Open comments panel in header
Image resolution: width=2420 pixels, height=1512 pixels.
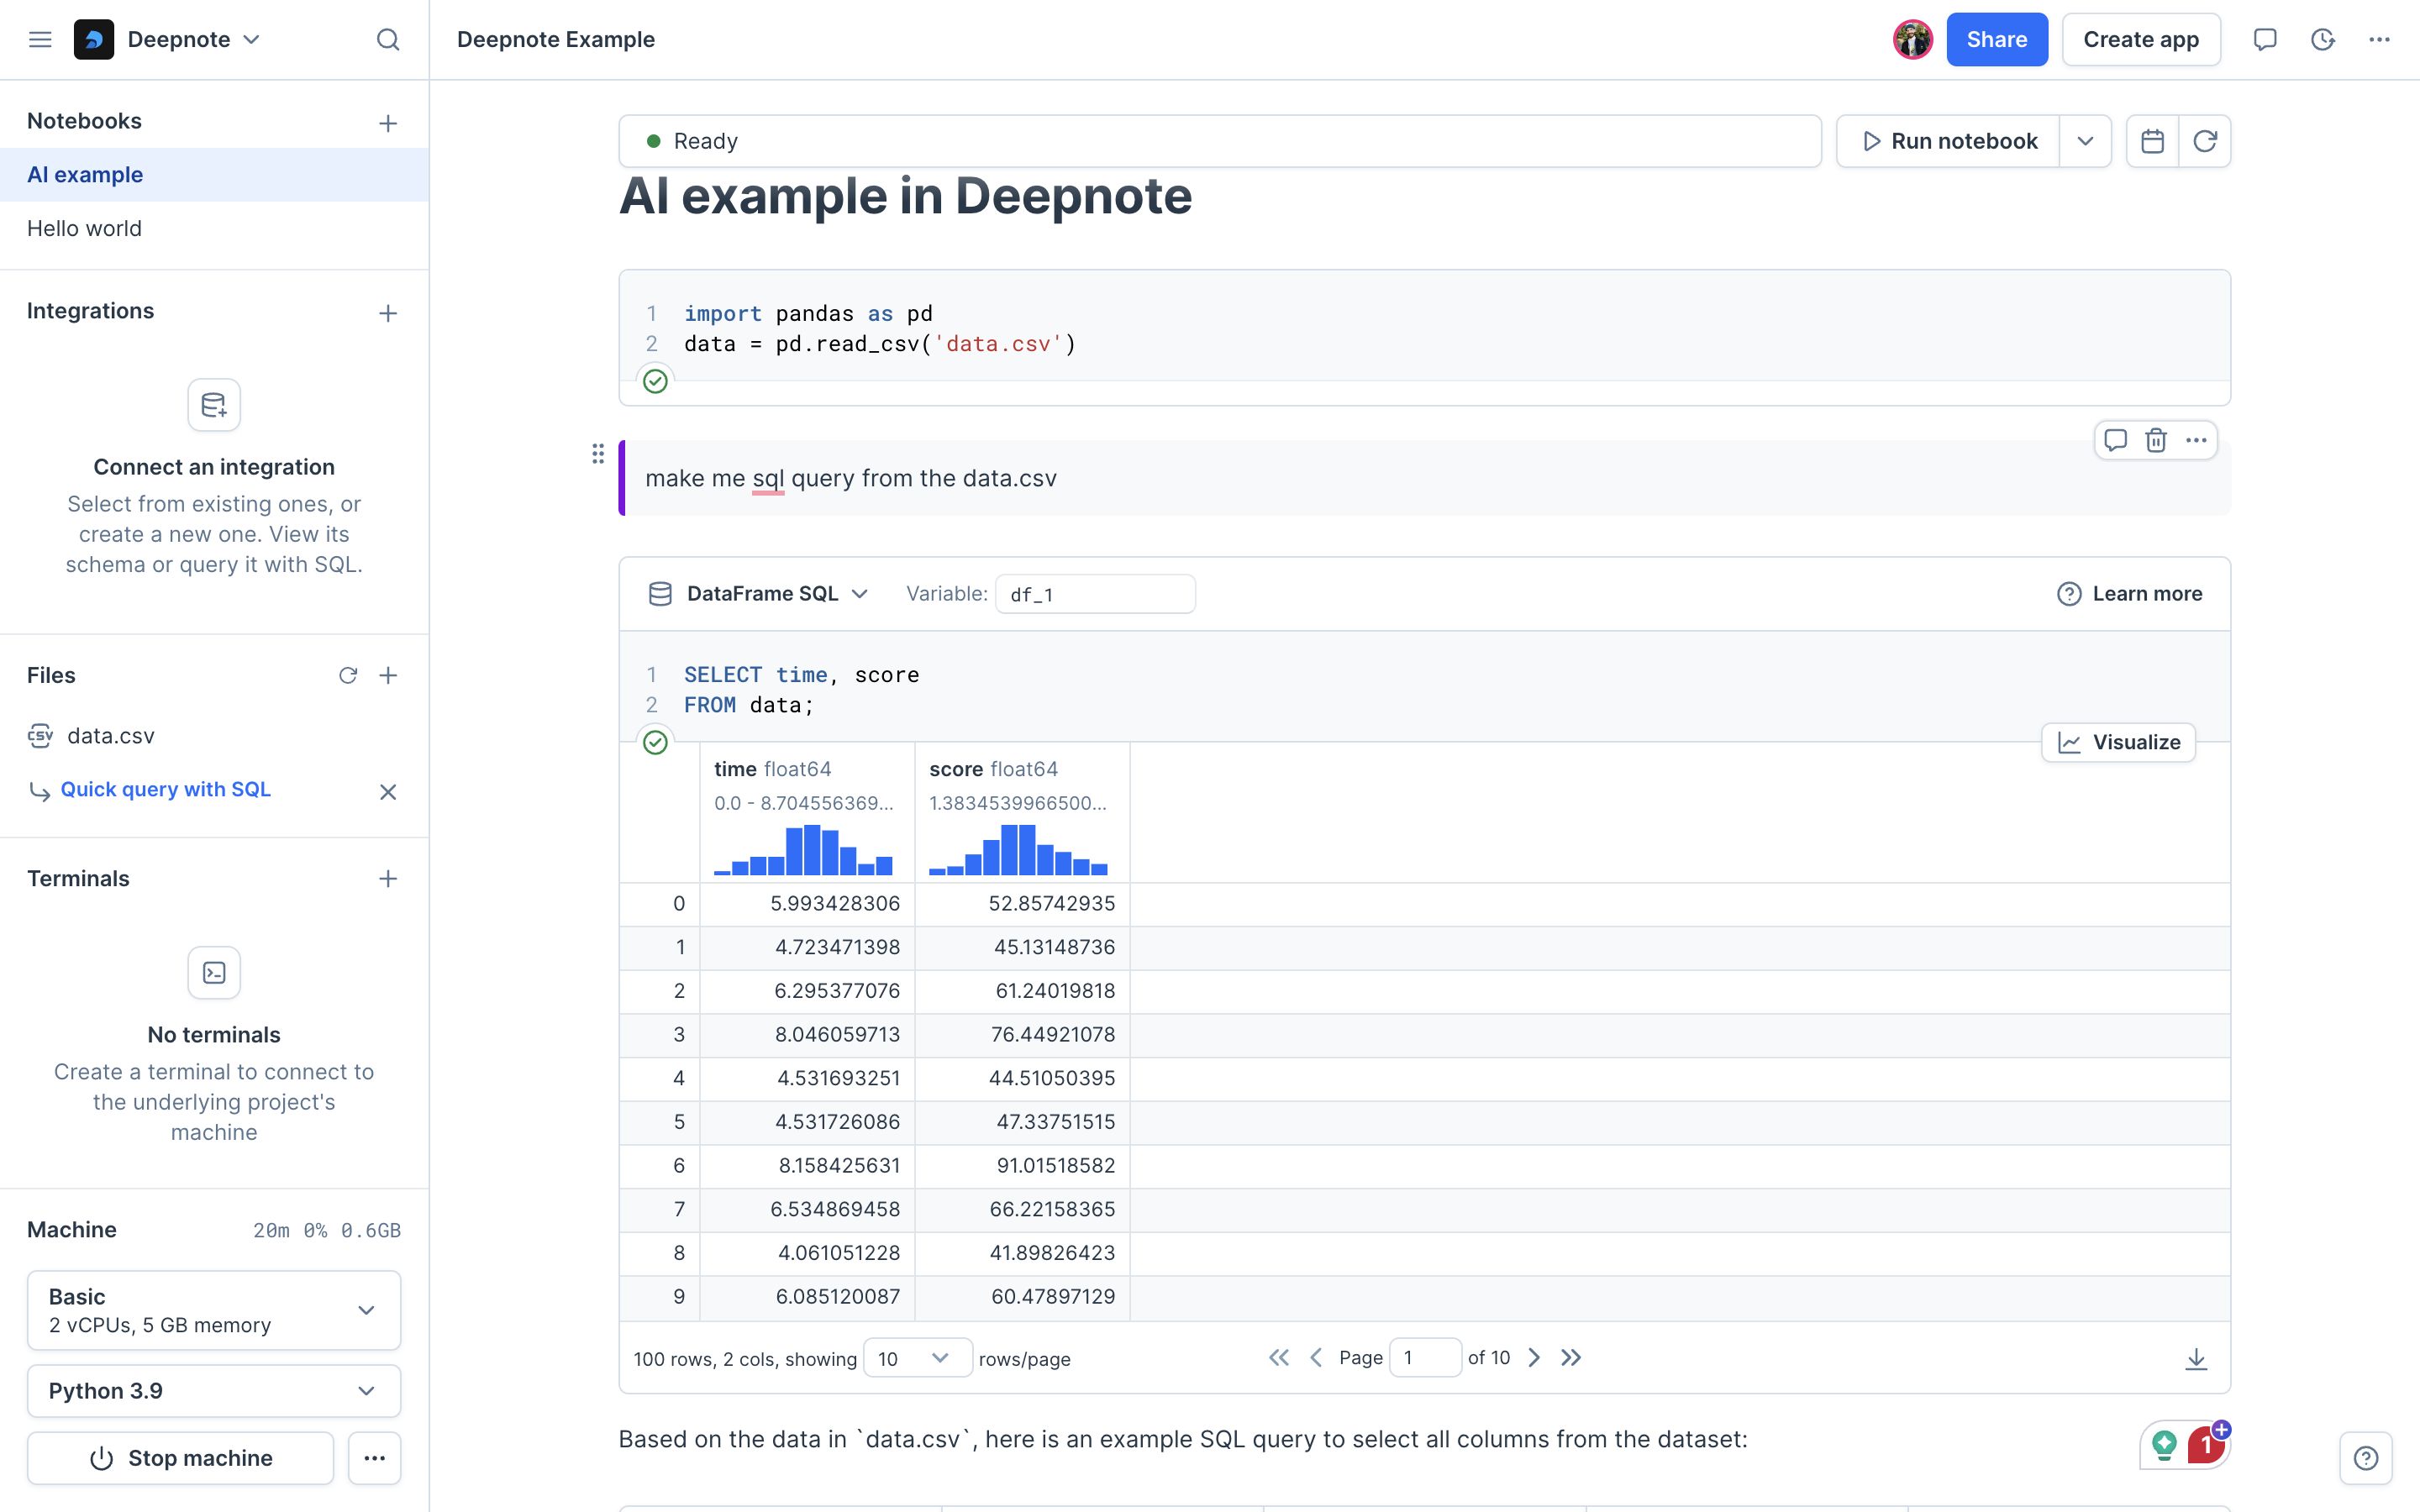pyautogui.click(x=2265, y=39)
